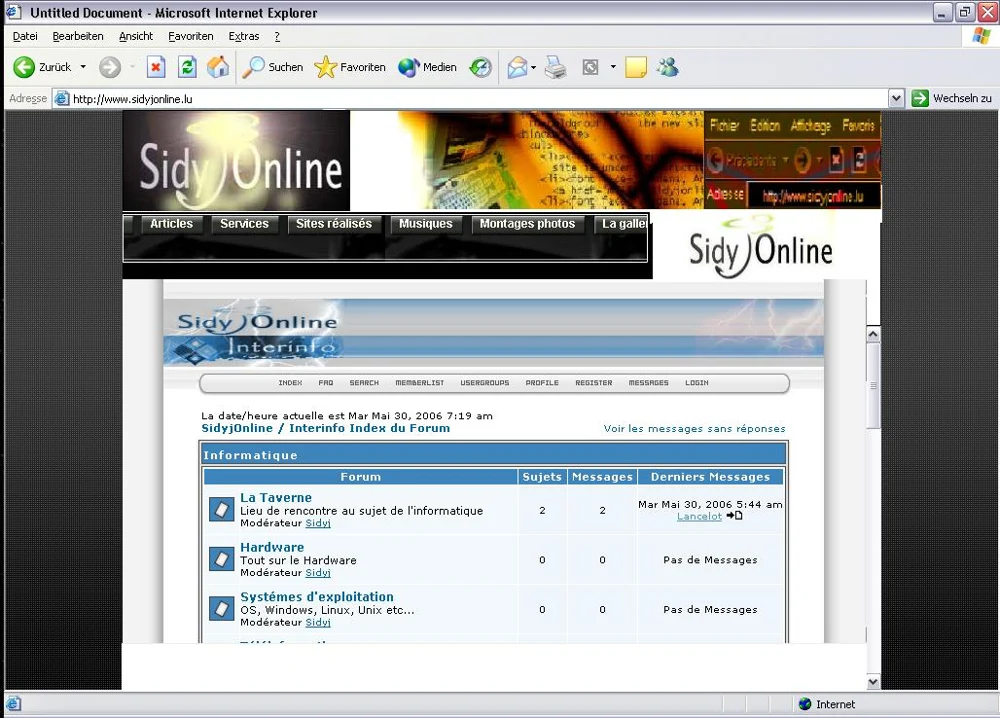Image resolution: width=1000 pixels, height=718 pixels.
Task: Click the yellow note toolbar icon
Action: pyautogui.click(x=636, y=67)
